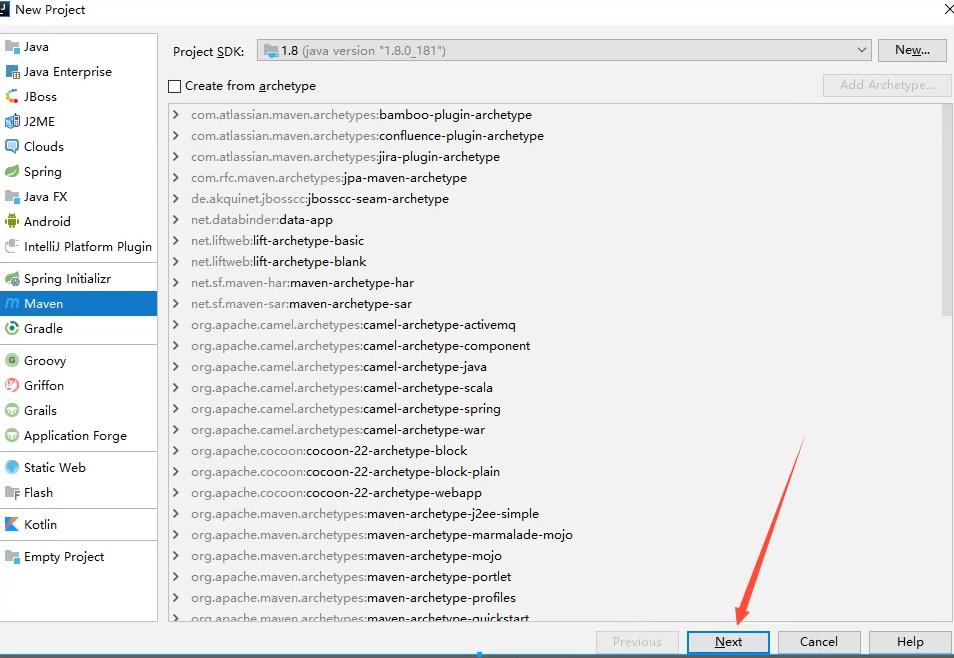Image resolution: width=954 pixels, height=658 pixels.
Task: Click New... SDK button
Action: point(912,50)
